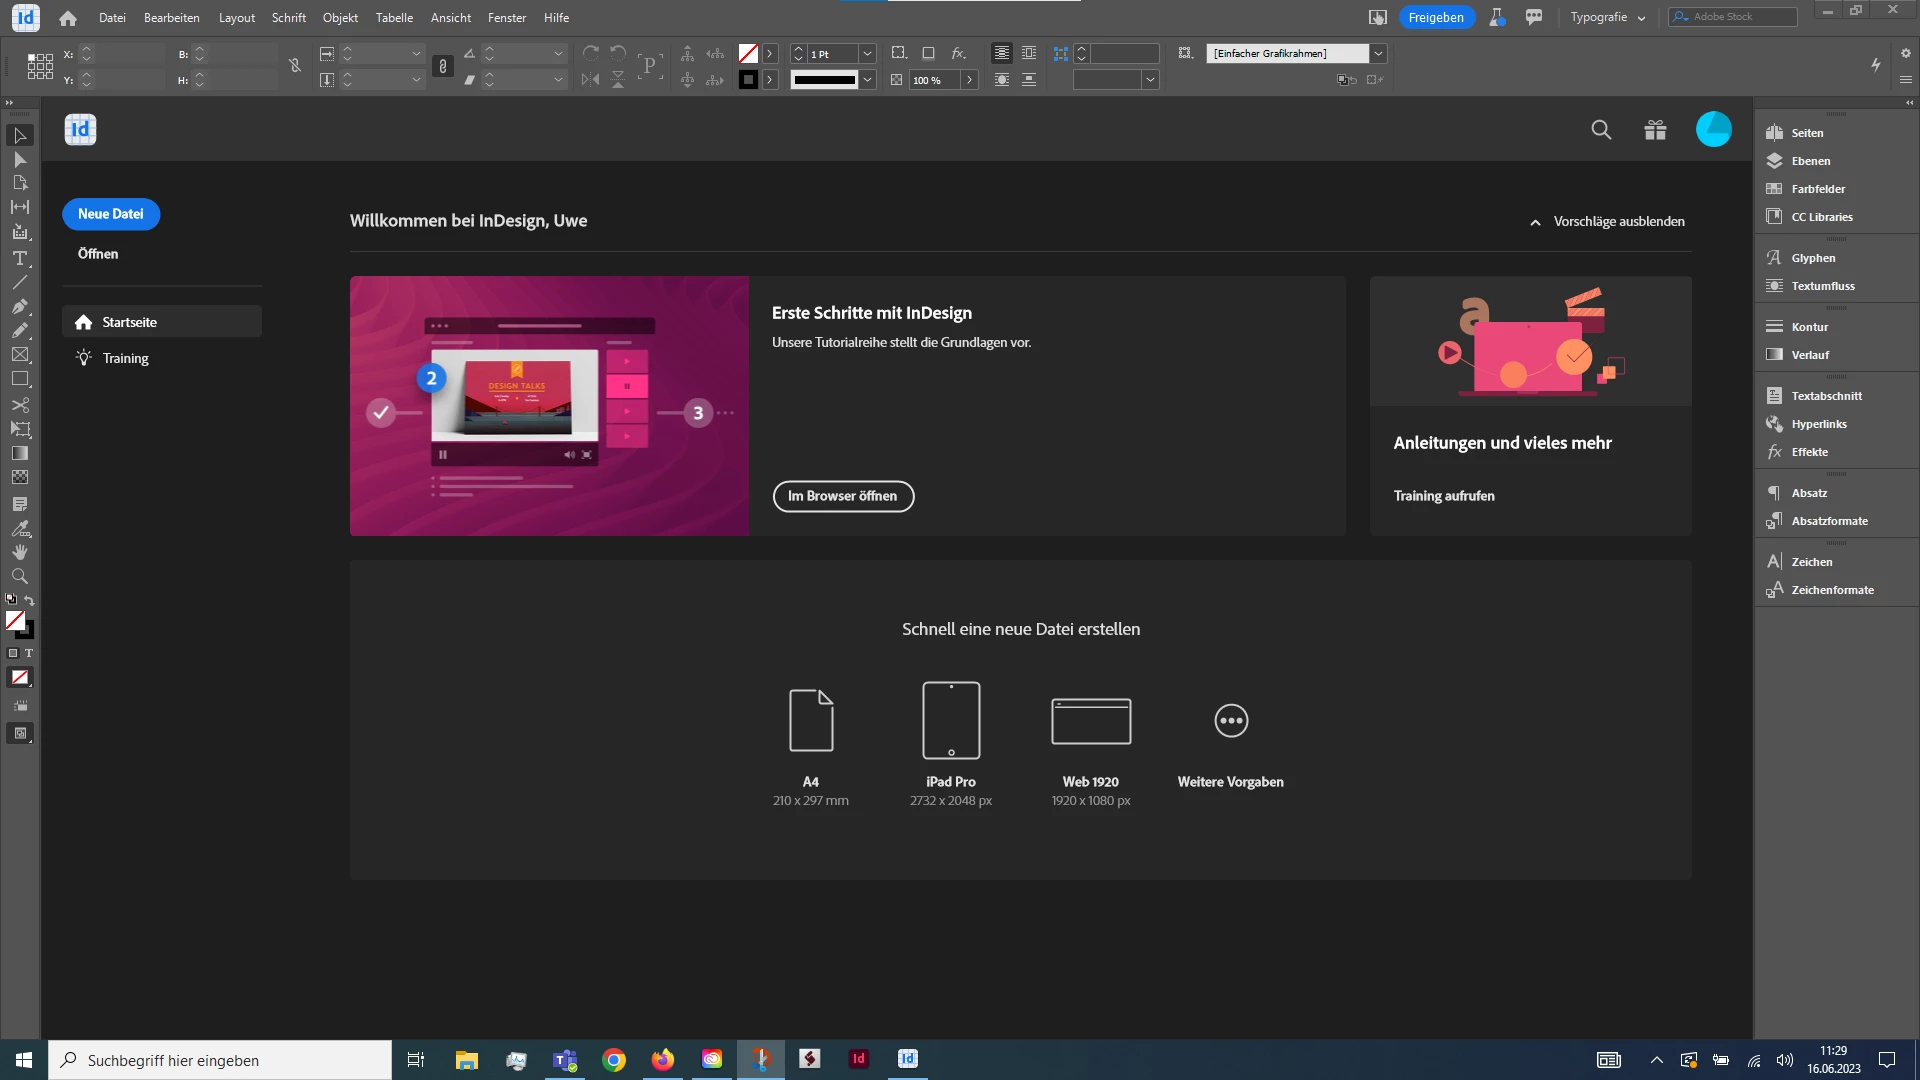The height and width of the screenshot is (1080, 1920).
Task: Select the Zoom magnifier tool
Action: (20, 576)
